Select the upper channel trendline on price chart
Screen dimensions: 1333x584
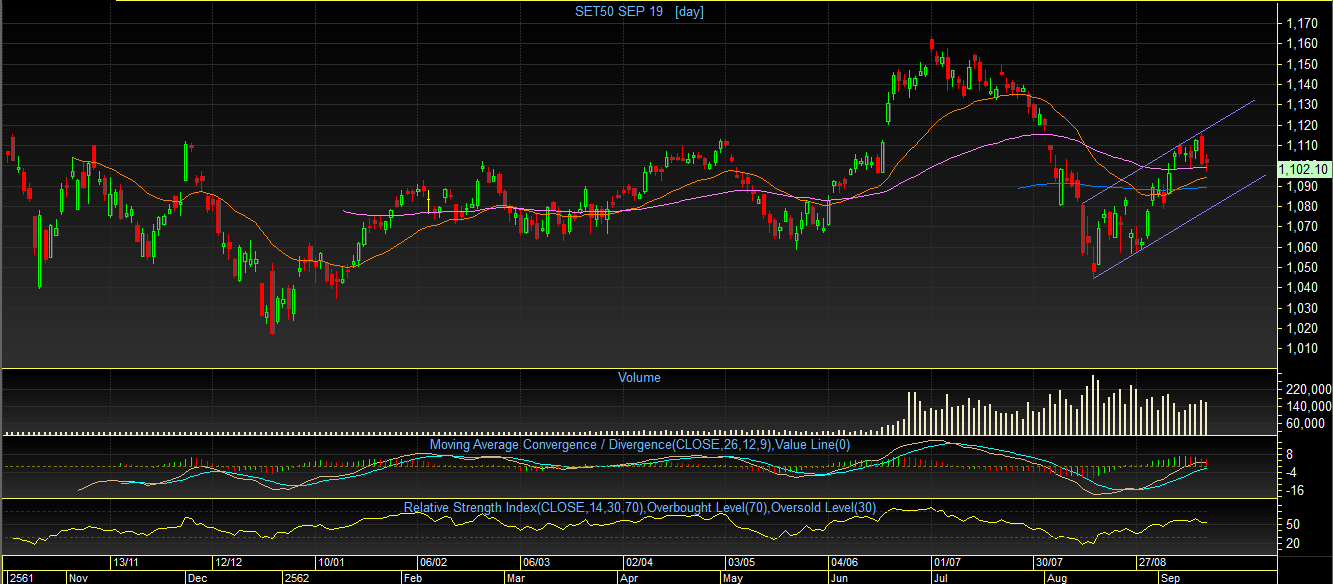click(x=1170, y=151)
